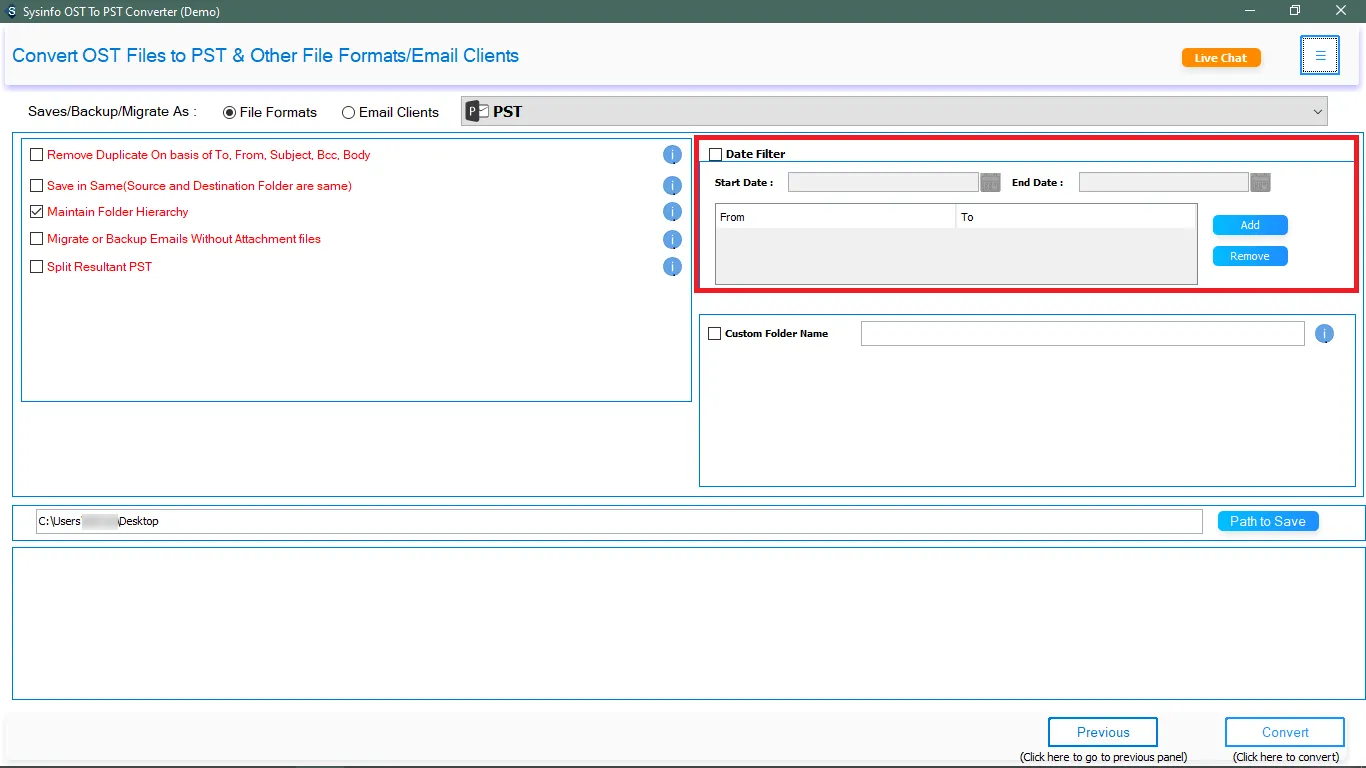Click info icon for Split Resultant PST
The width and height of the screenshot is (1366, 768).
(x=672, y=266)
